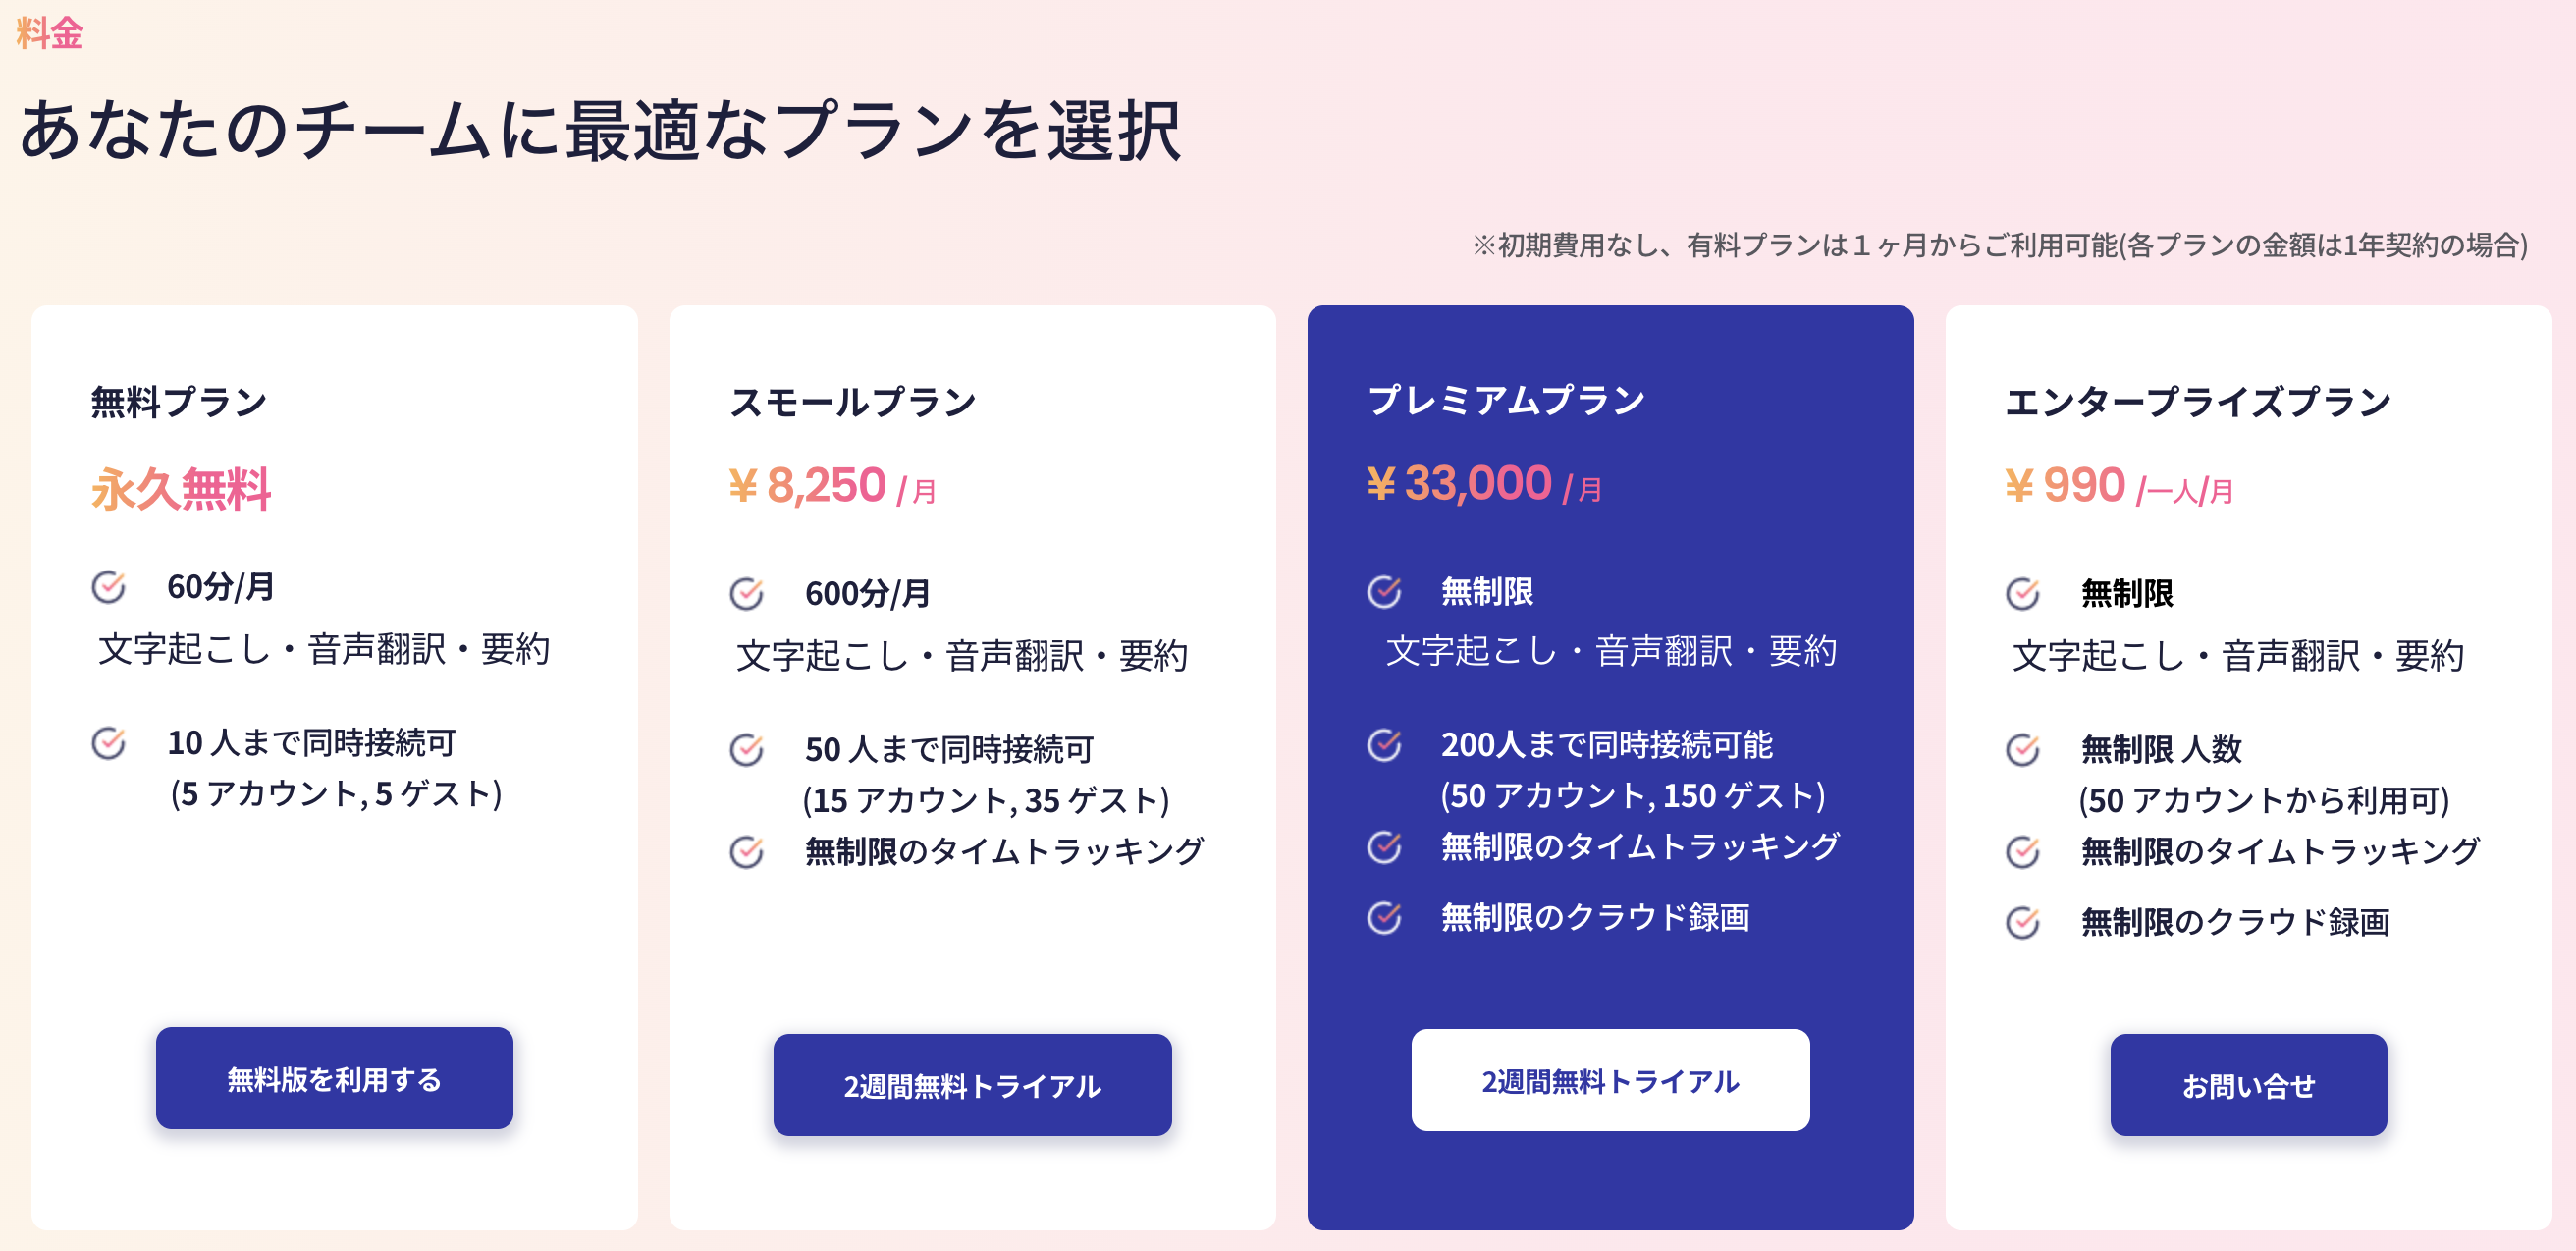2576x1251 pixels.
Task: Click the check icon beside 10人まで同時接続可
Action: [x=109, y=743]
